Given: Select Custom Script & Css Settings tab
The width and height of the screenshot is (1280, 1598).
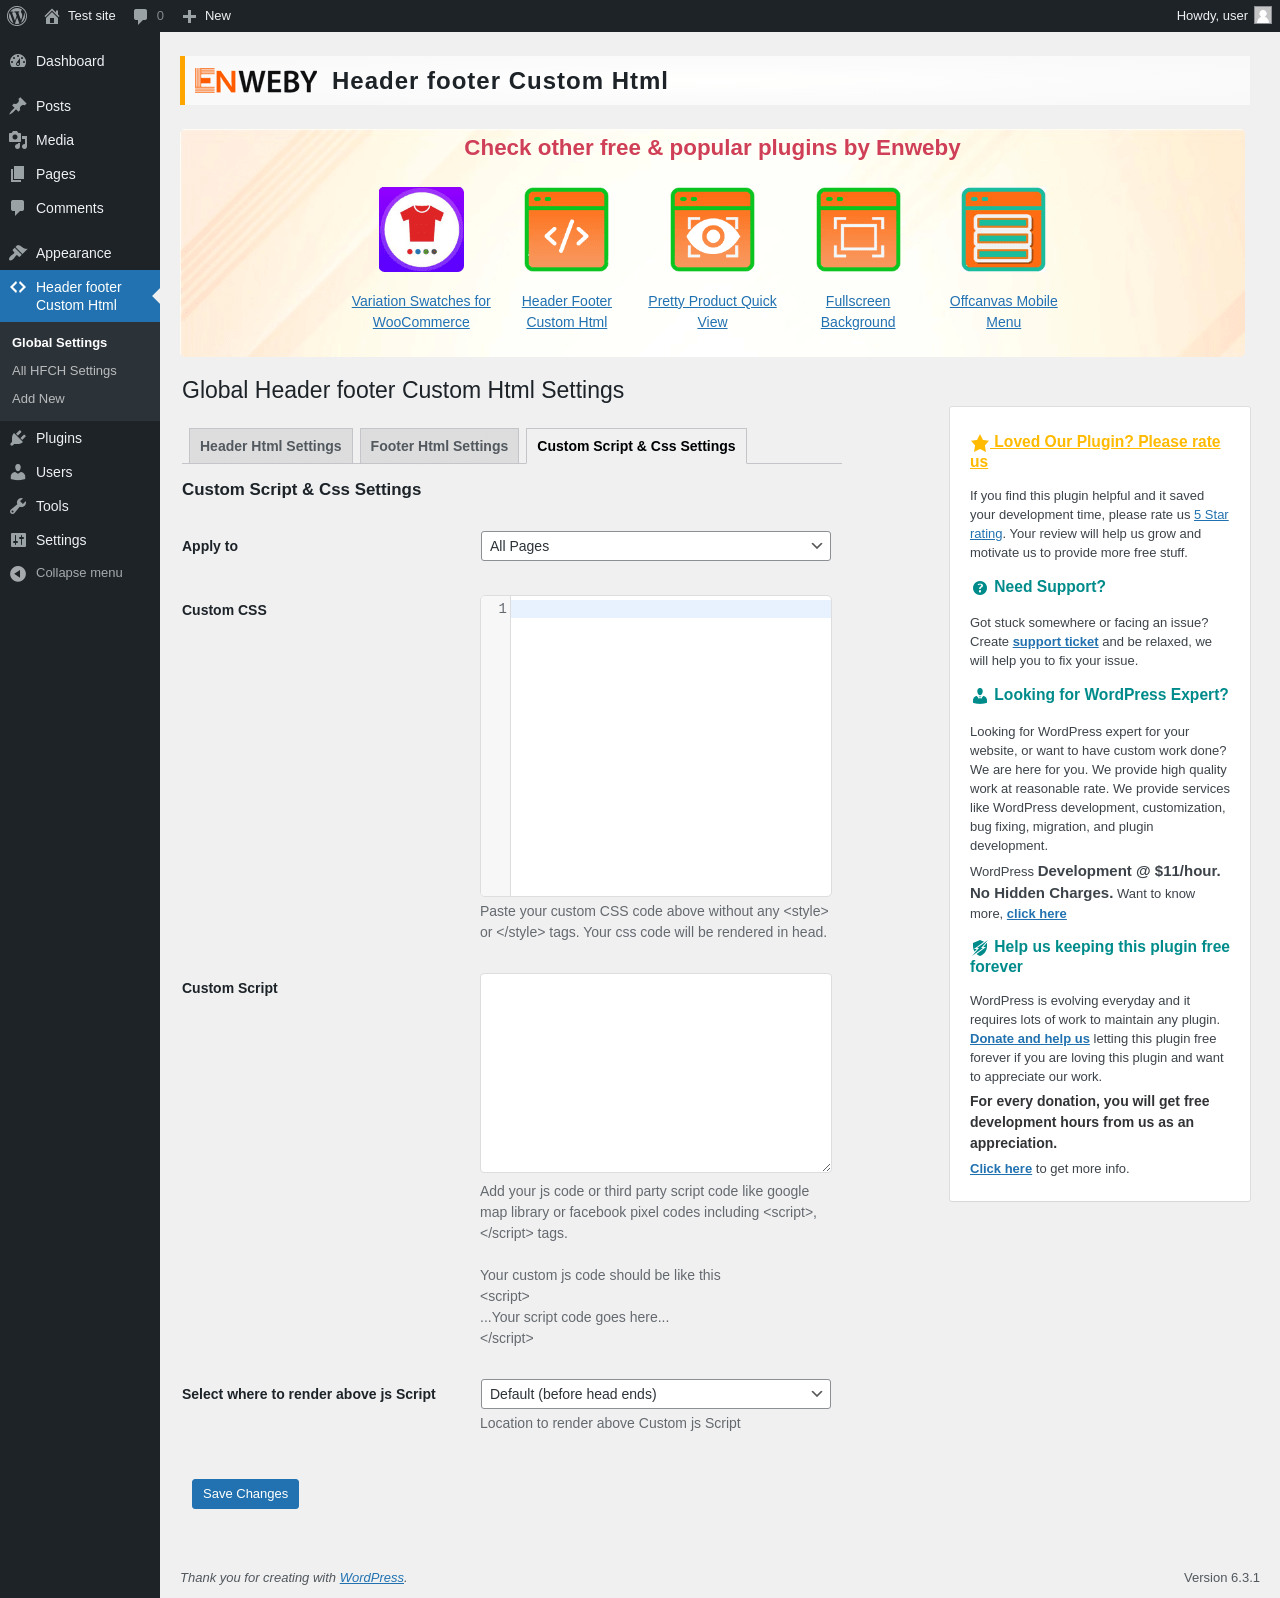Looking at the screenshot, I should 636,446.
